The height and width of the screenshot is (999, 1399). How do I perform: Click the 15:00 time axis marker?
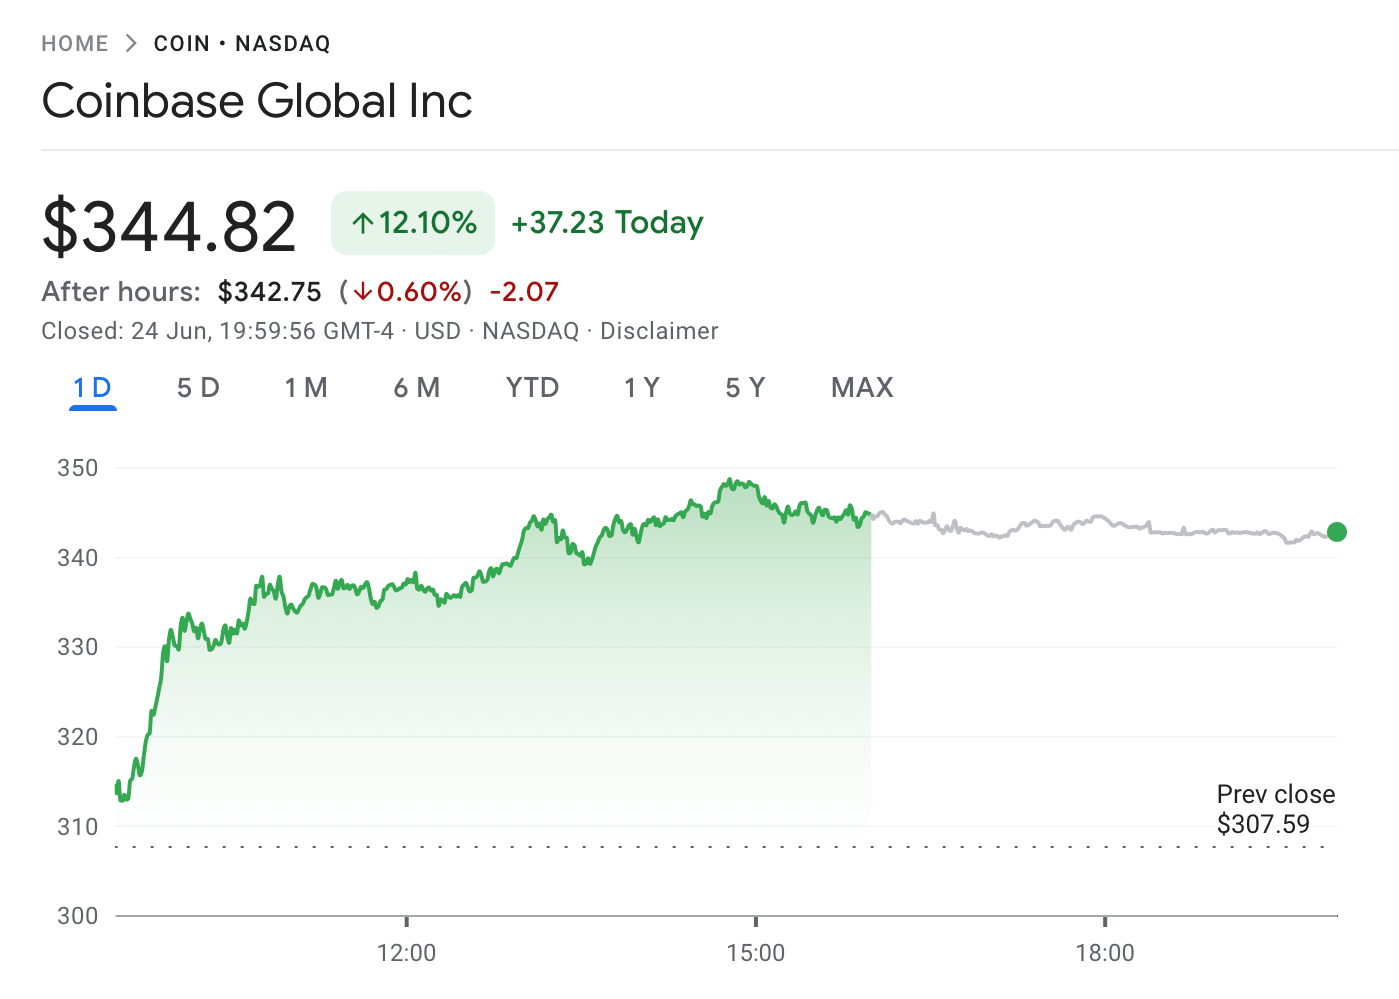[x=756, y=952]
